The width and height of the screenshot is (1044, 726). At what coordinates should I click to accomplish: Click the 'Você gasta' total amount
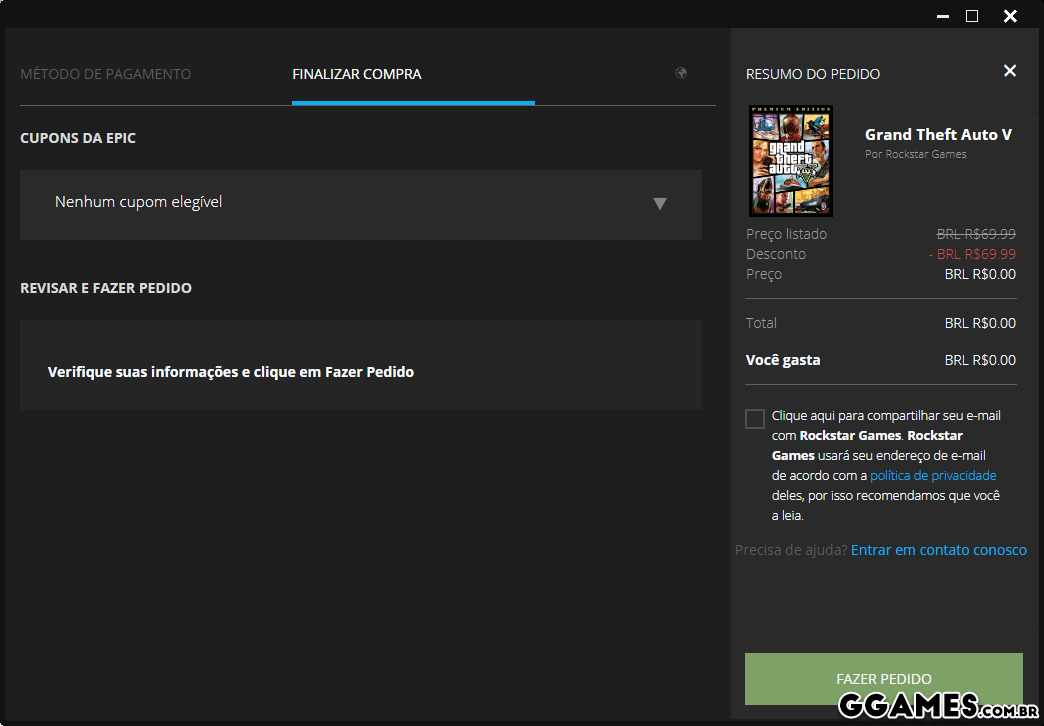point(979,360)
